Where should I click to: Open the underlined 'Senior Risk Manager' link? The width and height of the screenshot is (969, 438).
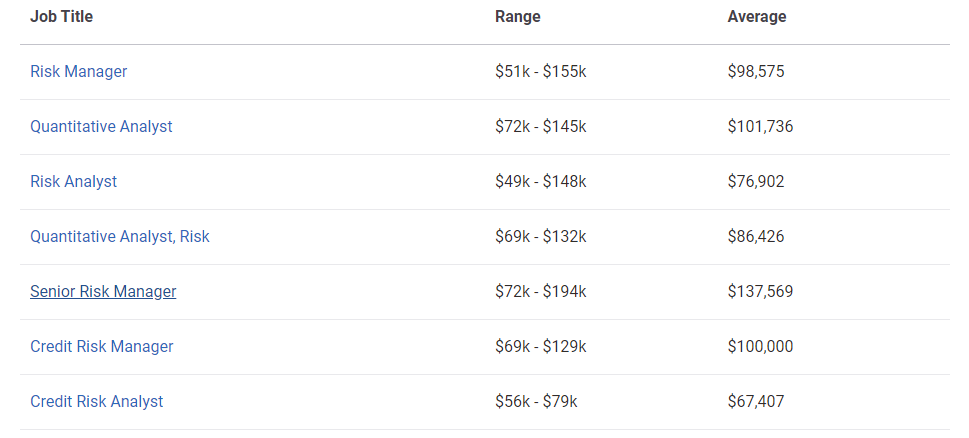103,292
